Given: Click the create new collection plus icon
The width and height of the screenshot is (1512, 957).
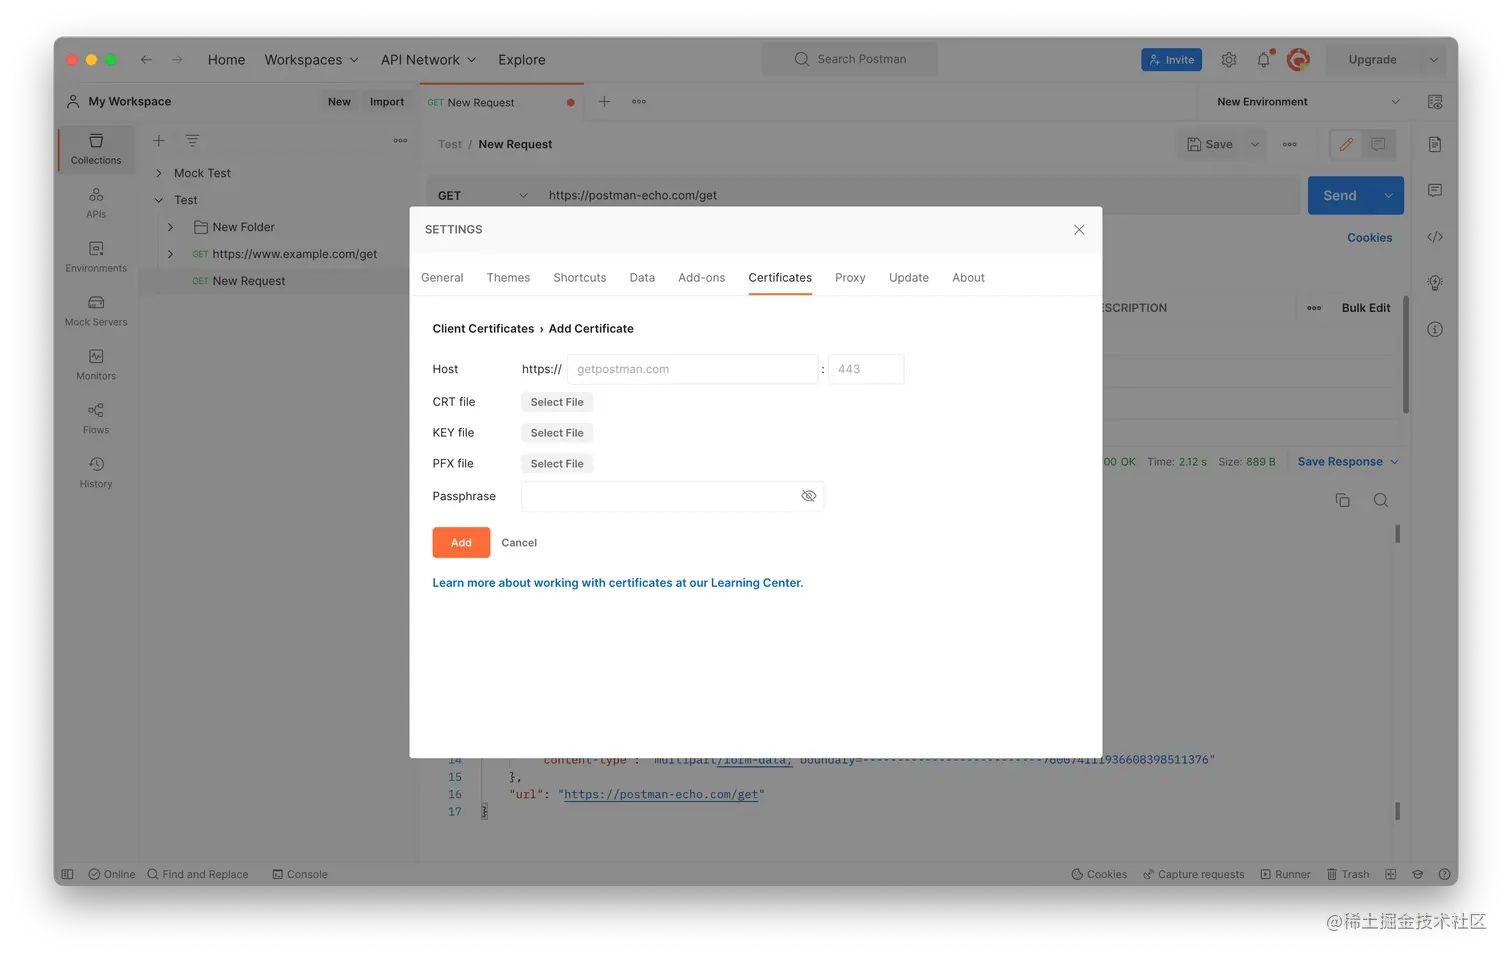Looking at the screenshot, I should point(158,141).
